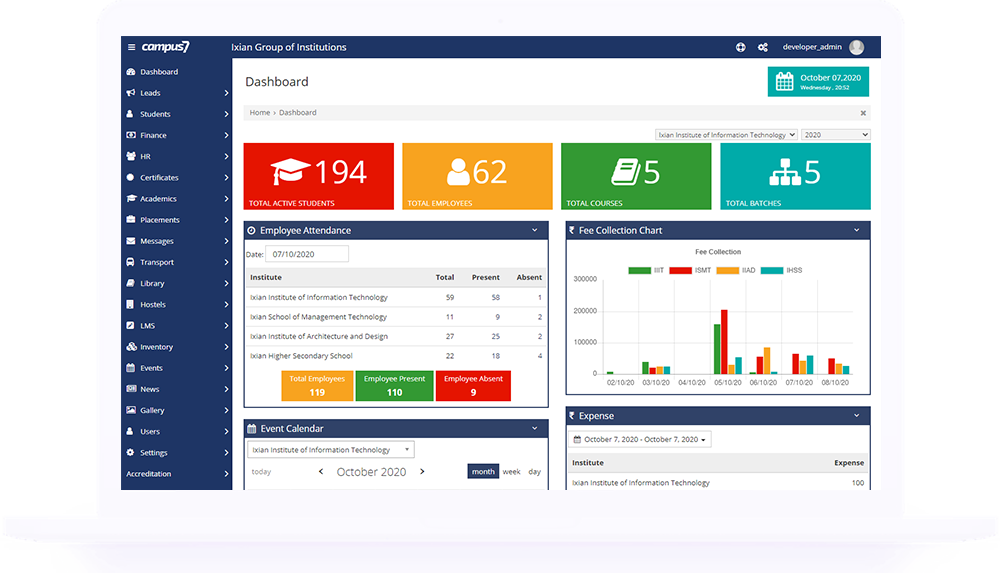
Task: Open the Accreditation menu item
Action: point(176,473)
